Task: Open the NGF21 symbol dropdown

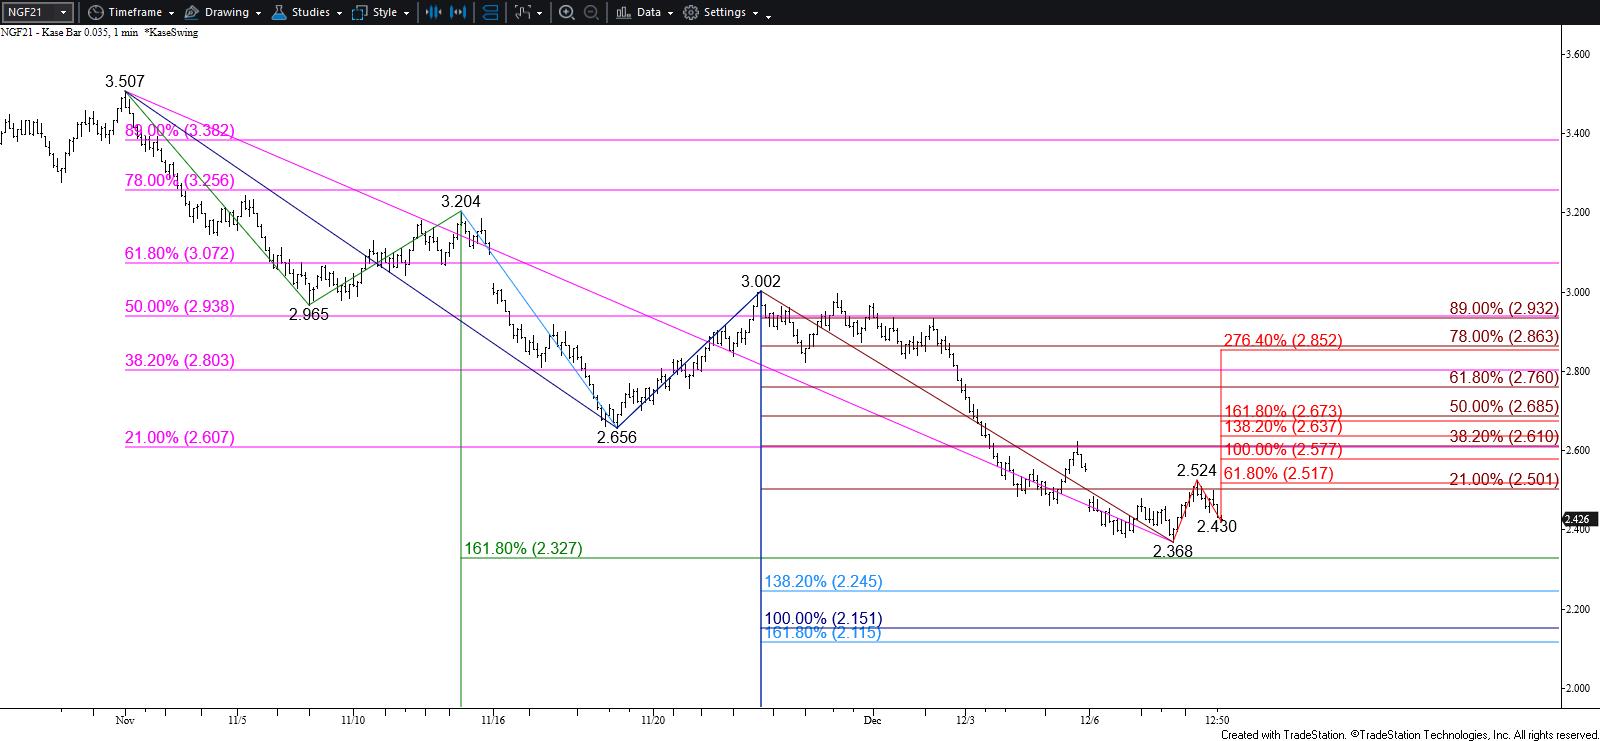Action: (x=63, y=13)
